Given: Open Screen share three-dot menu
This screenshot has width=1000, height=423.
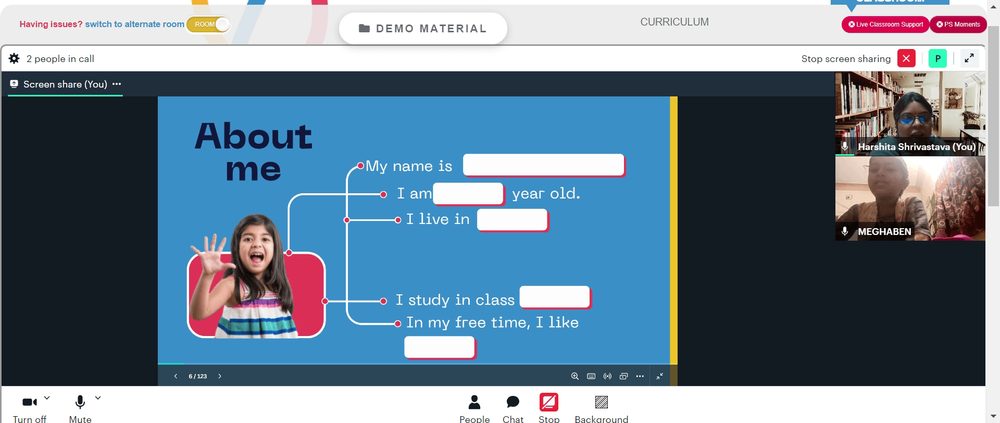Looking at the screenshot, I should click(x=116, y=84).
